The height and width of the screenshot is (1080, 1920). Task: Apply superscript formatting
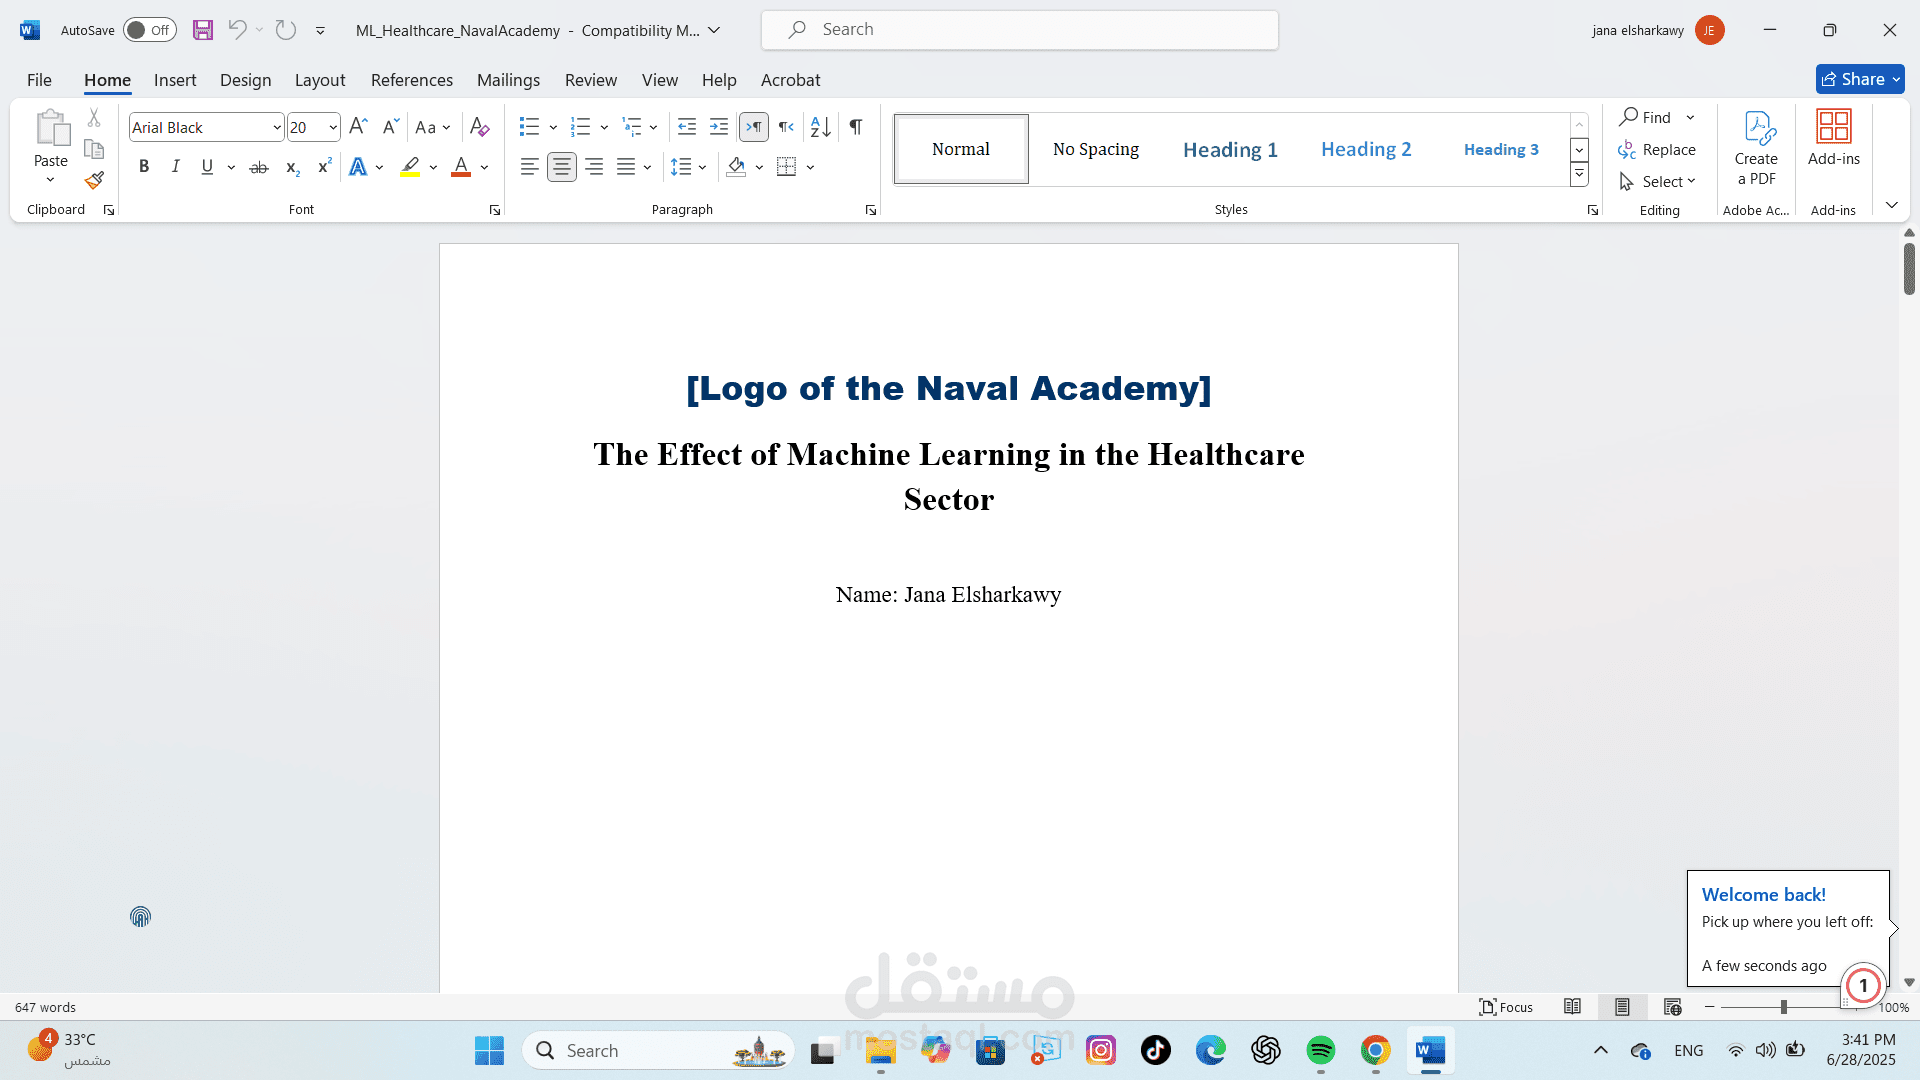pyautogui.click(x=324, y=167)
